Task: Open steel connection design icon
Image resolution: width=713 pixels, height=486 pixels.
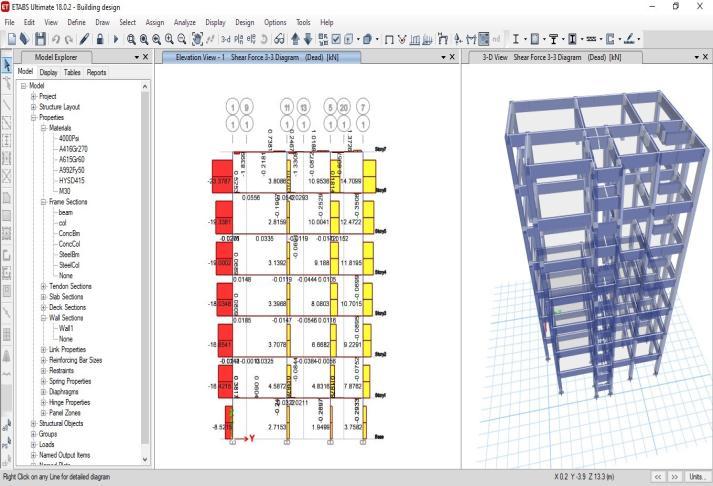Action: point(629,39)
